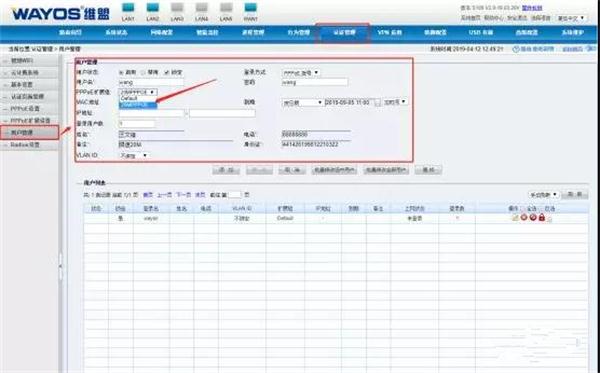
Task: Open the PPPoE login method dropdown
Action: 301,73
